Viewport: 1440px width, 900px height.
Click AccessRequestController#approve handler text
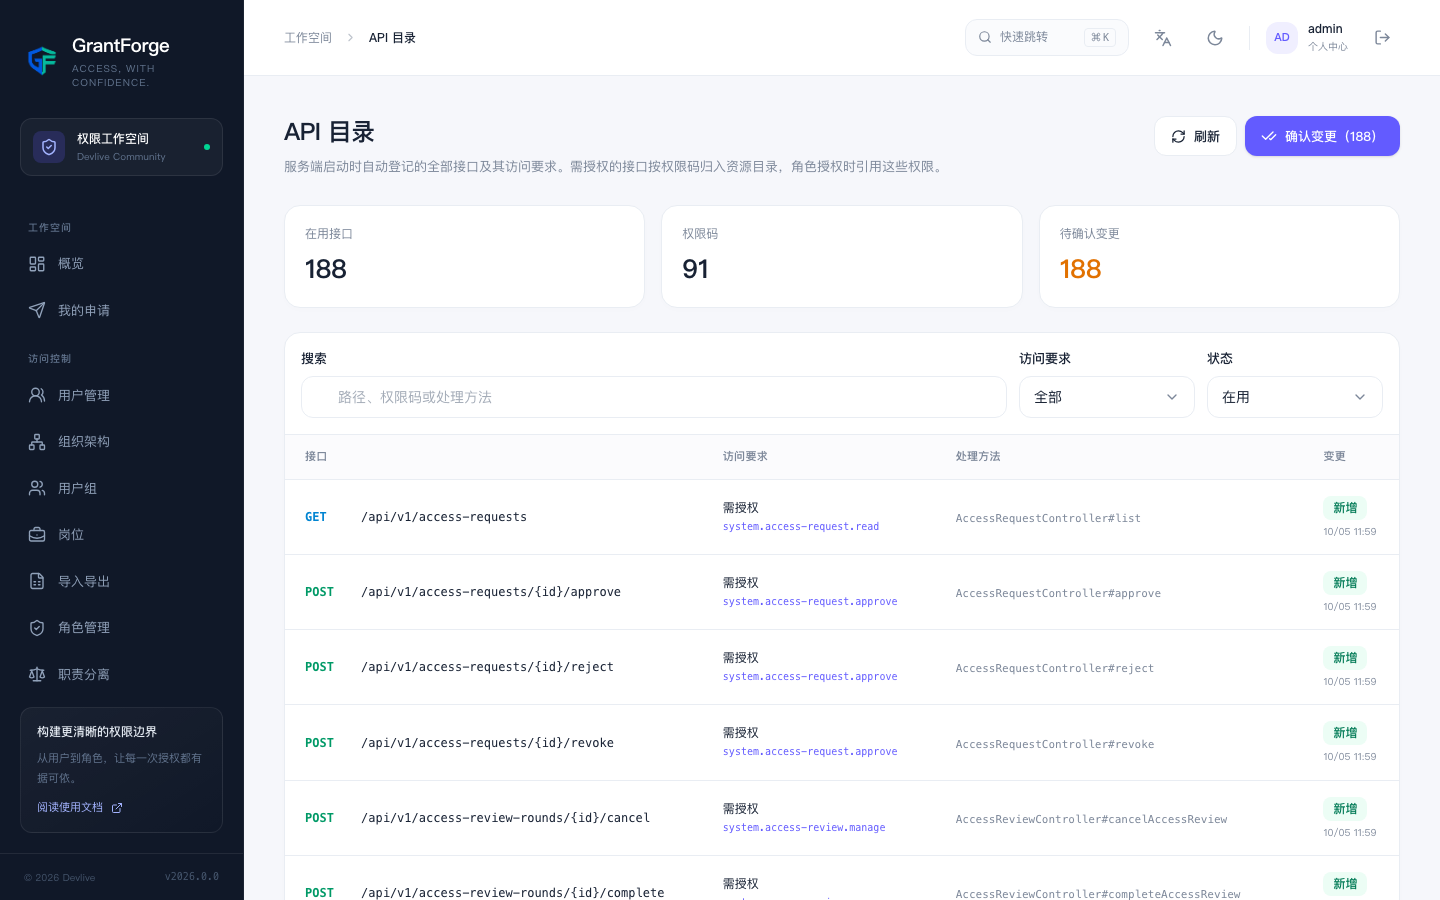[1058, 593]
